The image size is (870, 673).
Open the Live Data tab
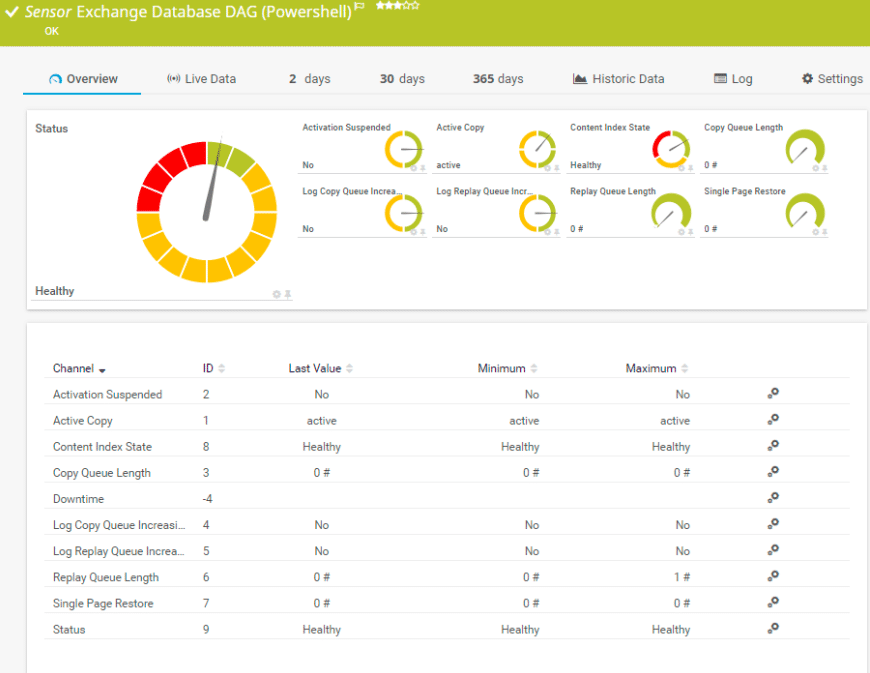201,79
